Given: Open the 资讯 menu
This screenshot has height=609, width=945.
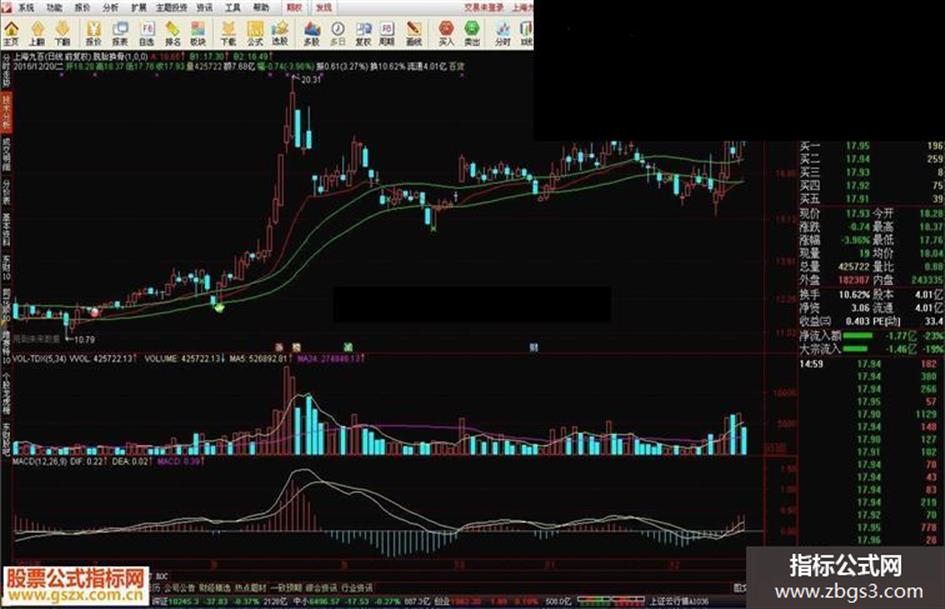Looking at the screenshot, I should (205, 8).
